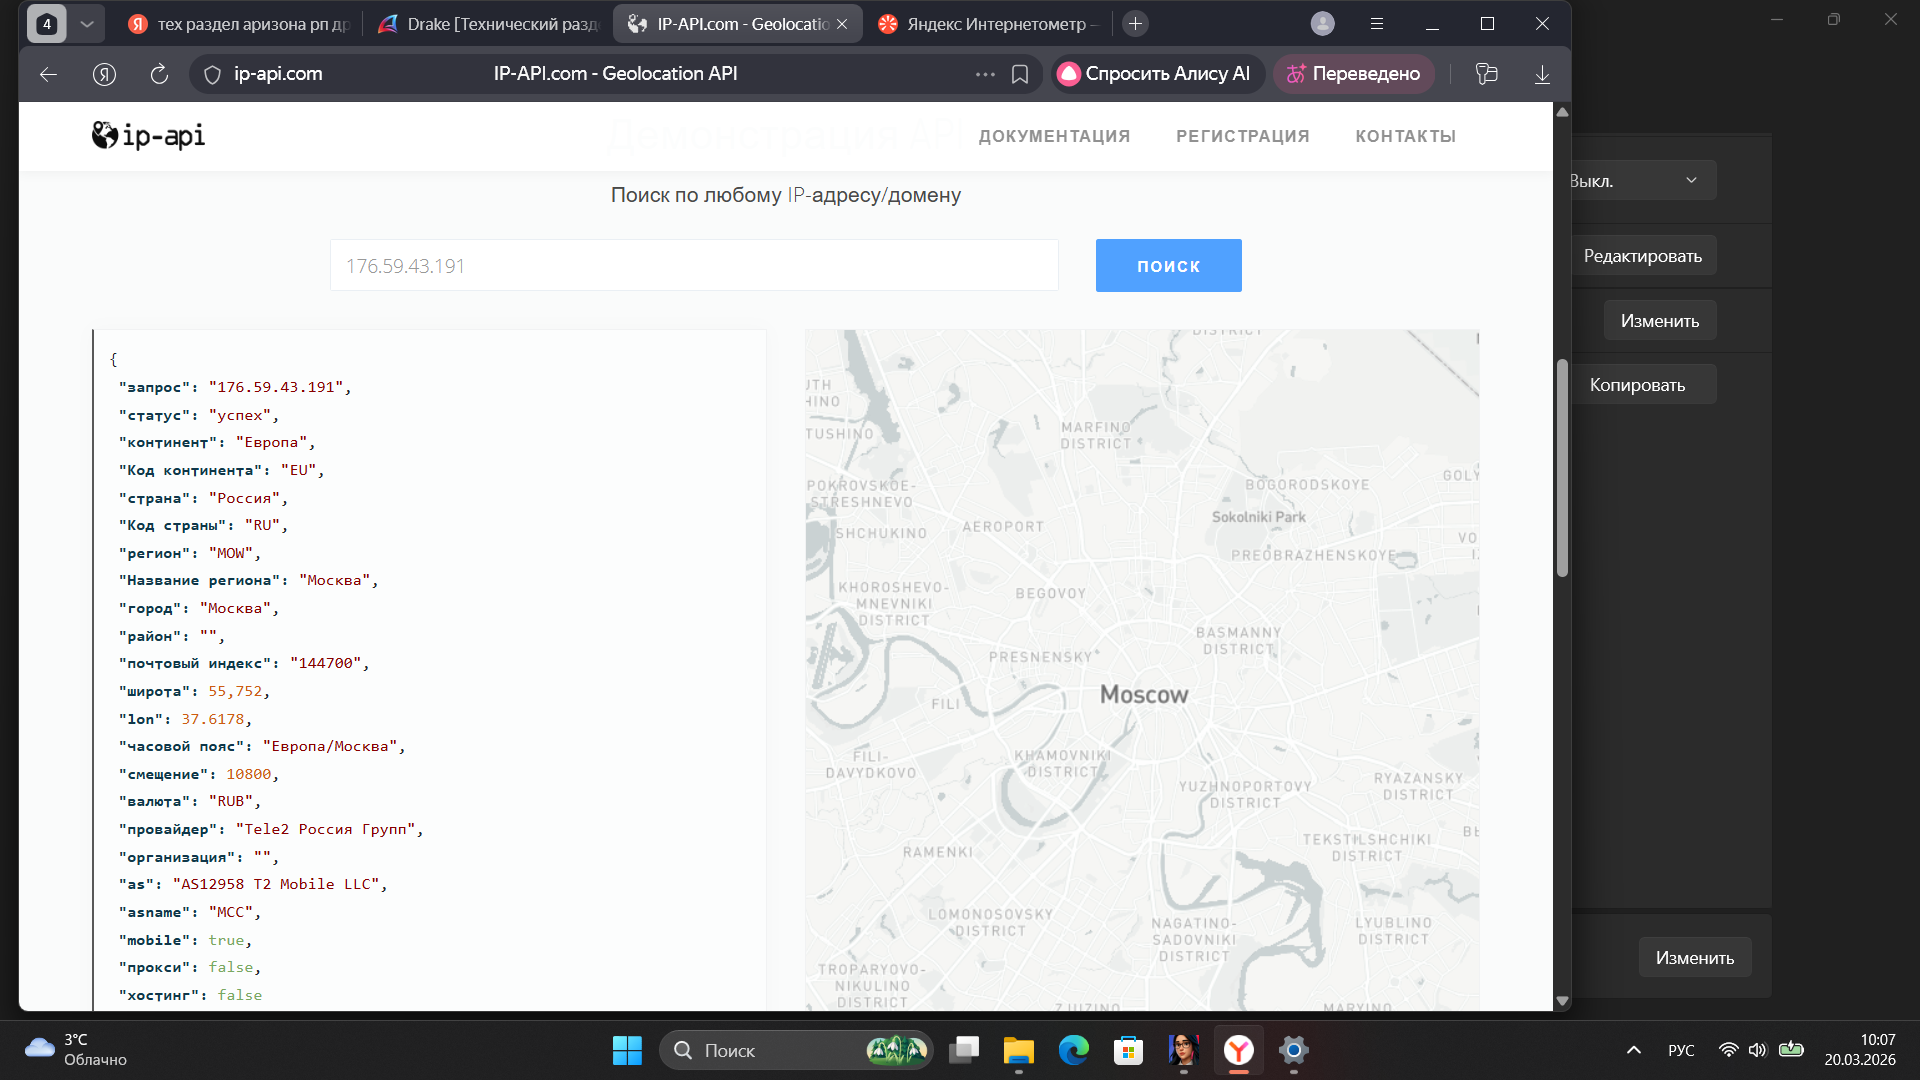Viewport: 1920px width, 1080px height.
Task: Click the browser back arrow
Action: (x=48, y=74)
